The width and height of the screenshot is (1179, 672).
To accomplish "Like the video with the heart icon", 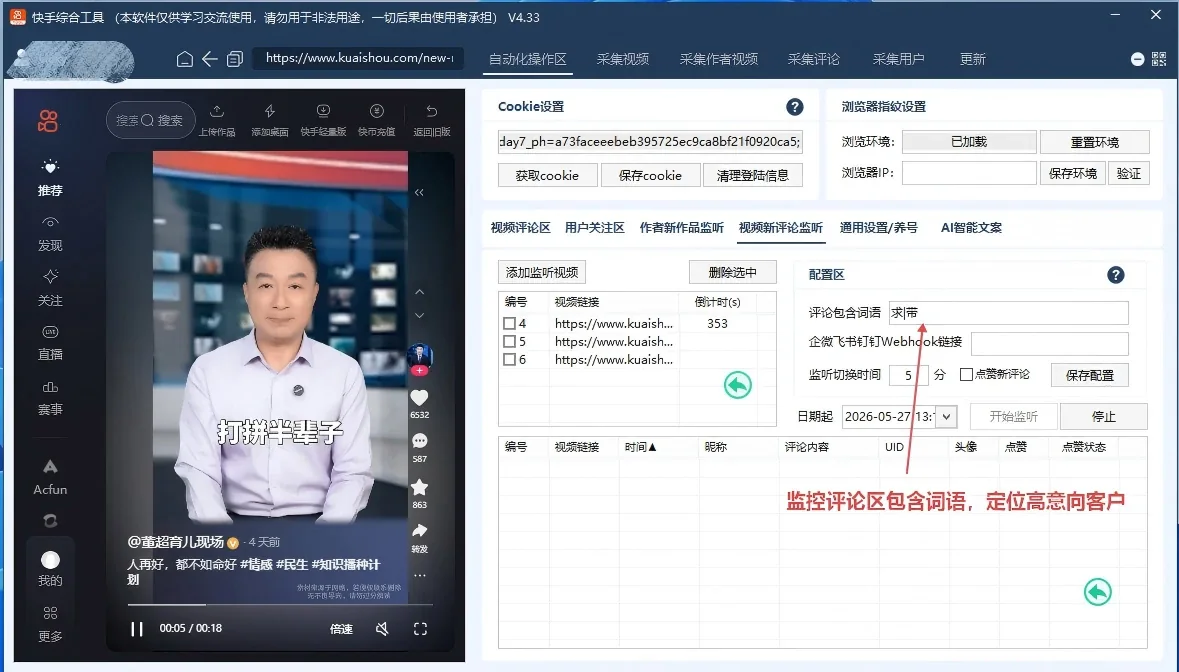I will [420, 398].
